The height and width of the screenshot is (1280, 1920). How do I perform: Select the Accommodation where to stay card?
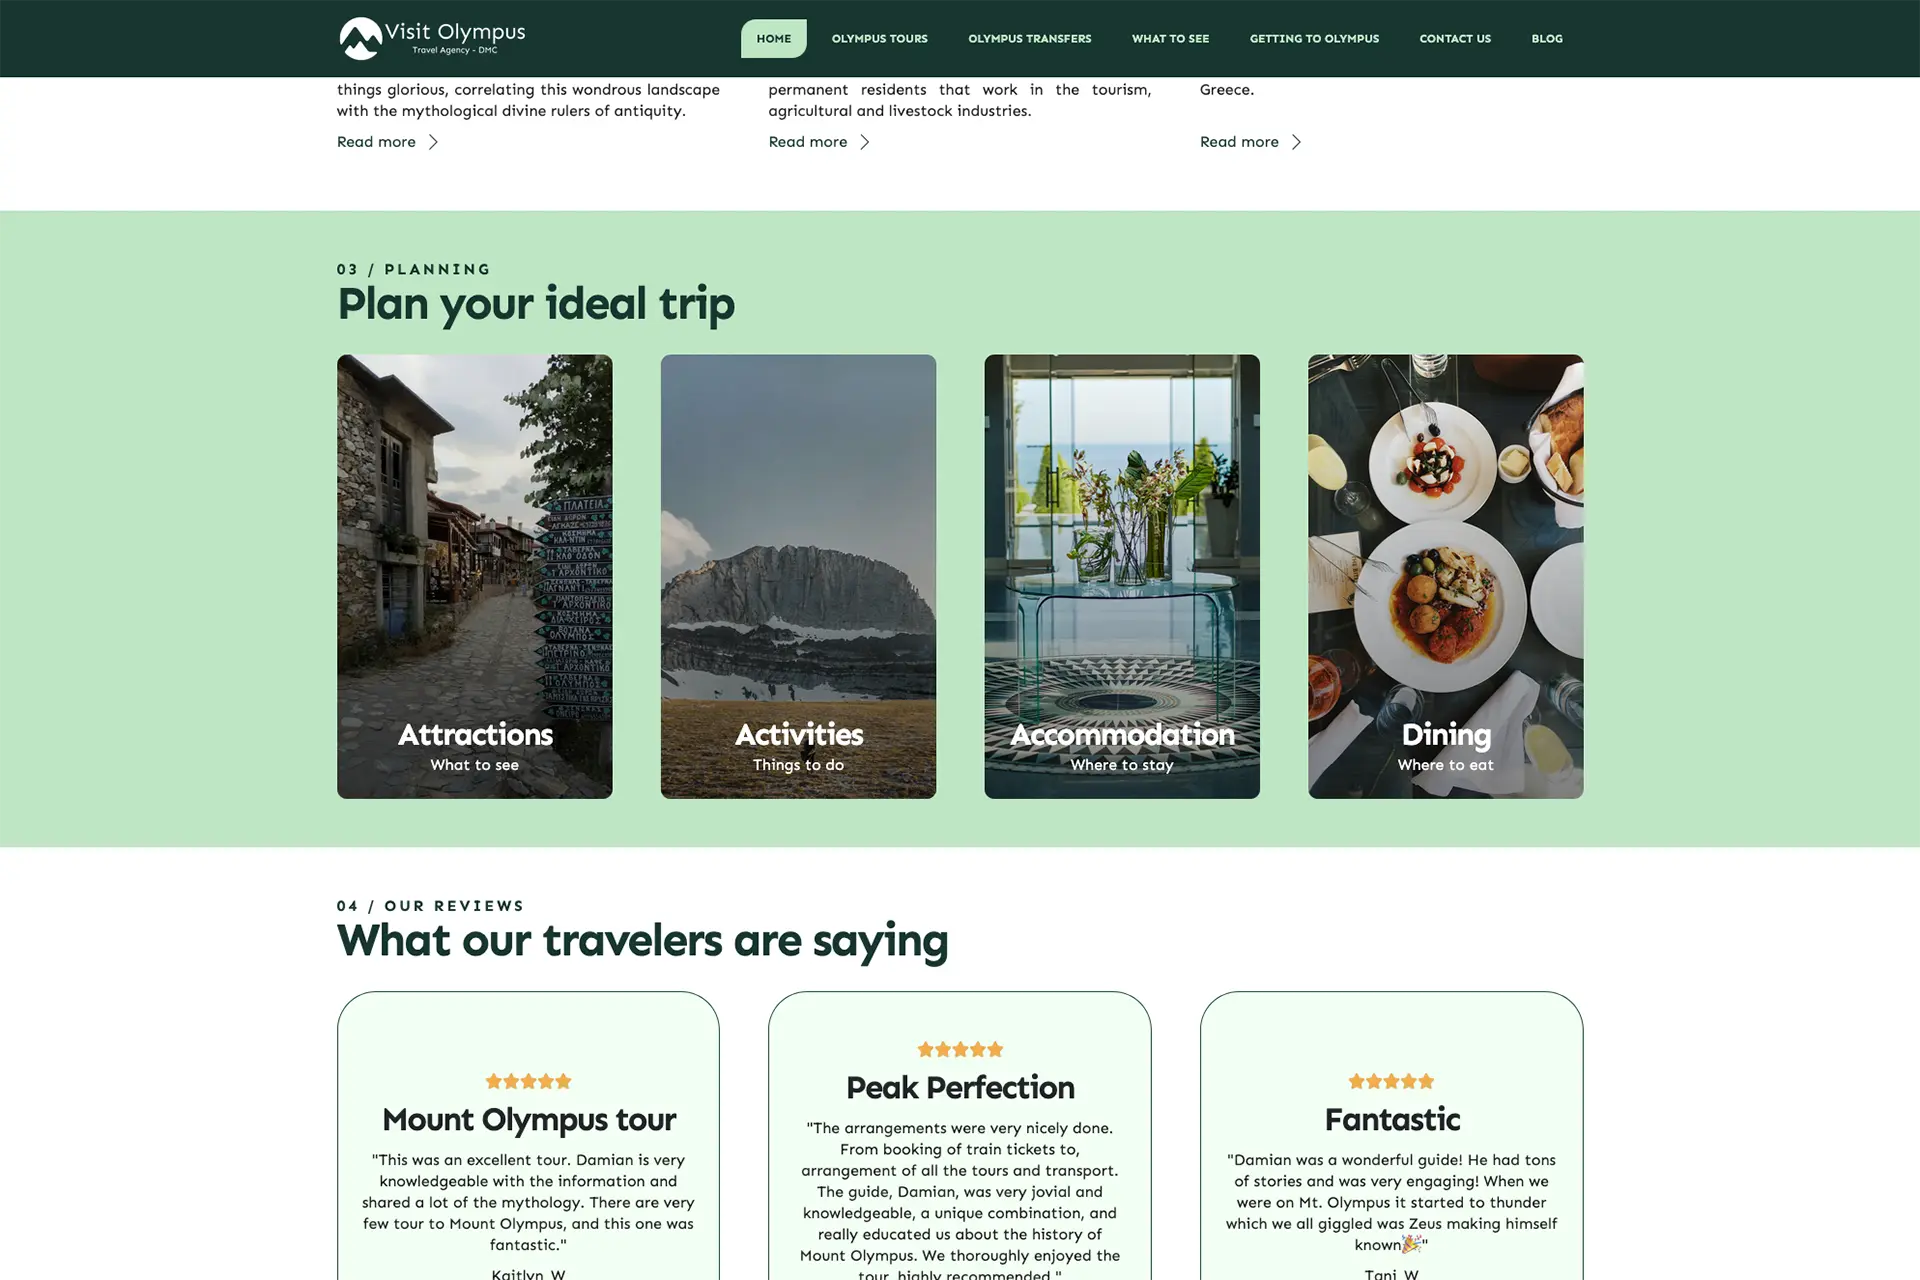tap(1122, 576)
